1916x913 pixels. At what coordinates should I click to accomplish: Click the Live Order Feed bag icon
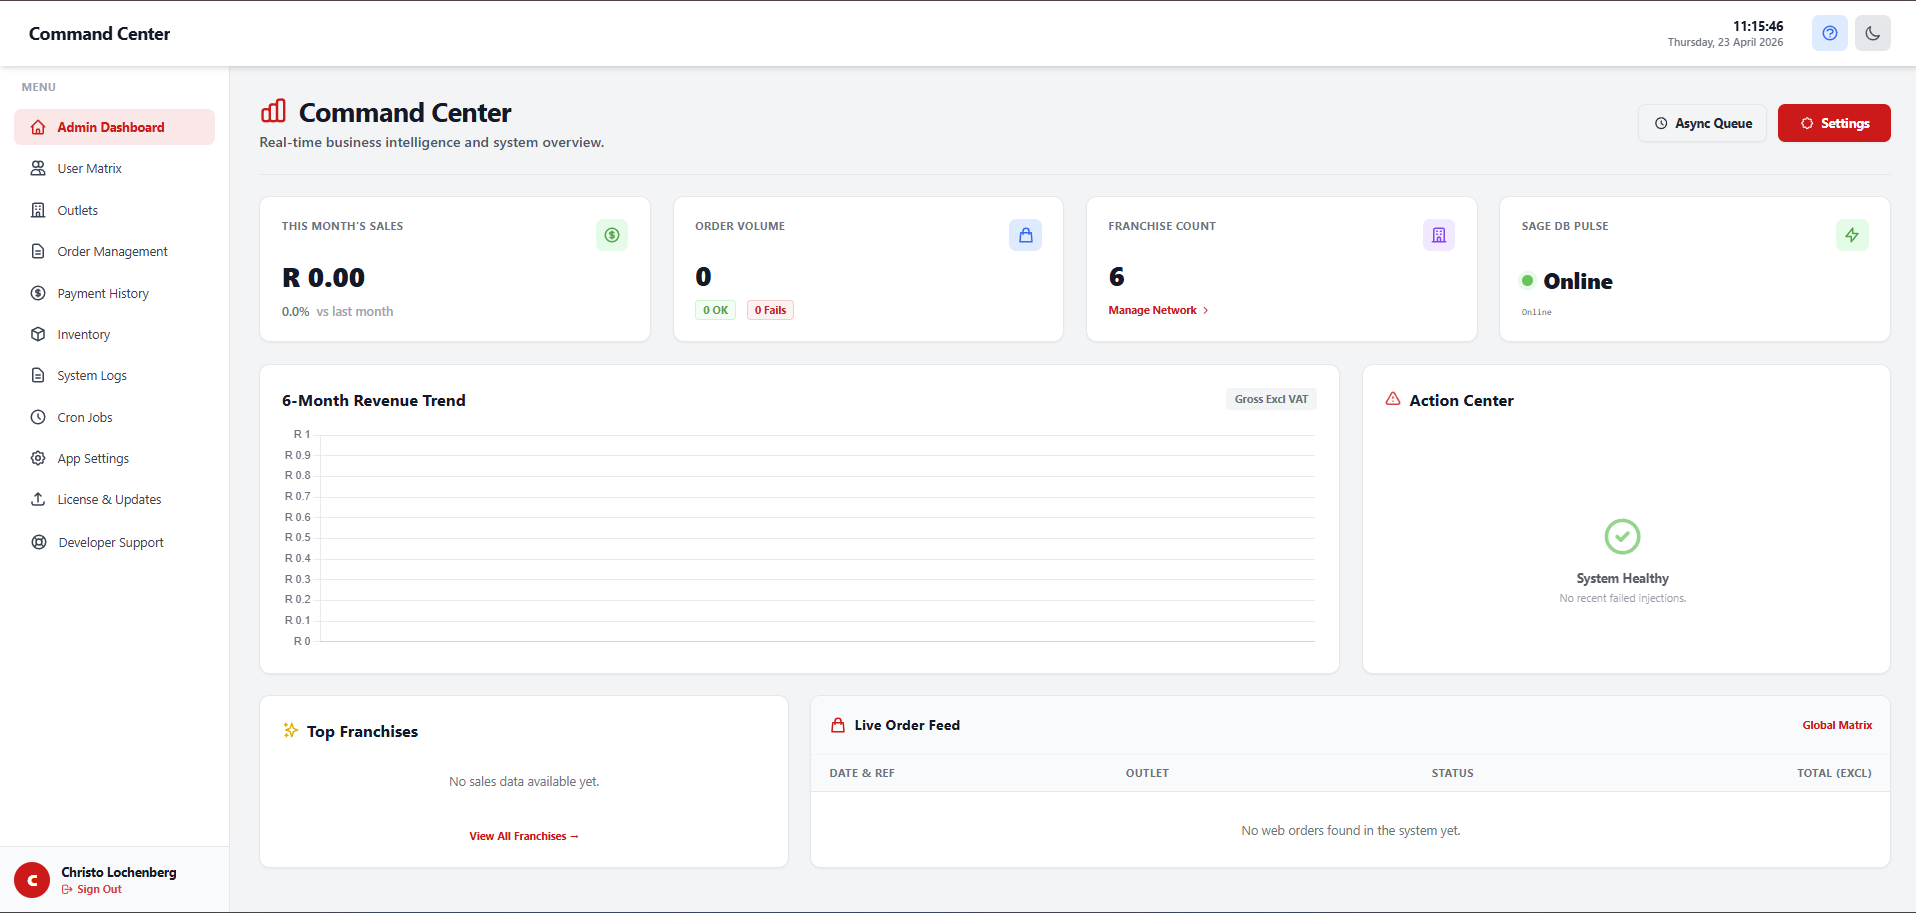coord(838,725)
